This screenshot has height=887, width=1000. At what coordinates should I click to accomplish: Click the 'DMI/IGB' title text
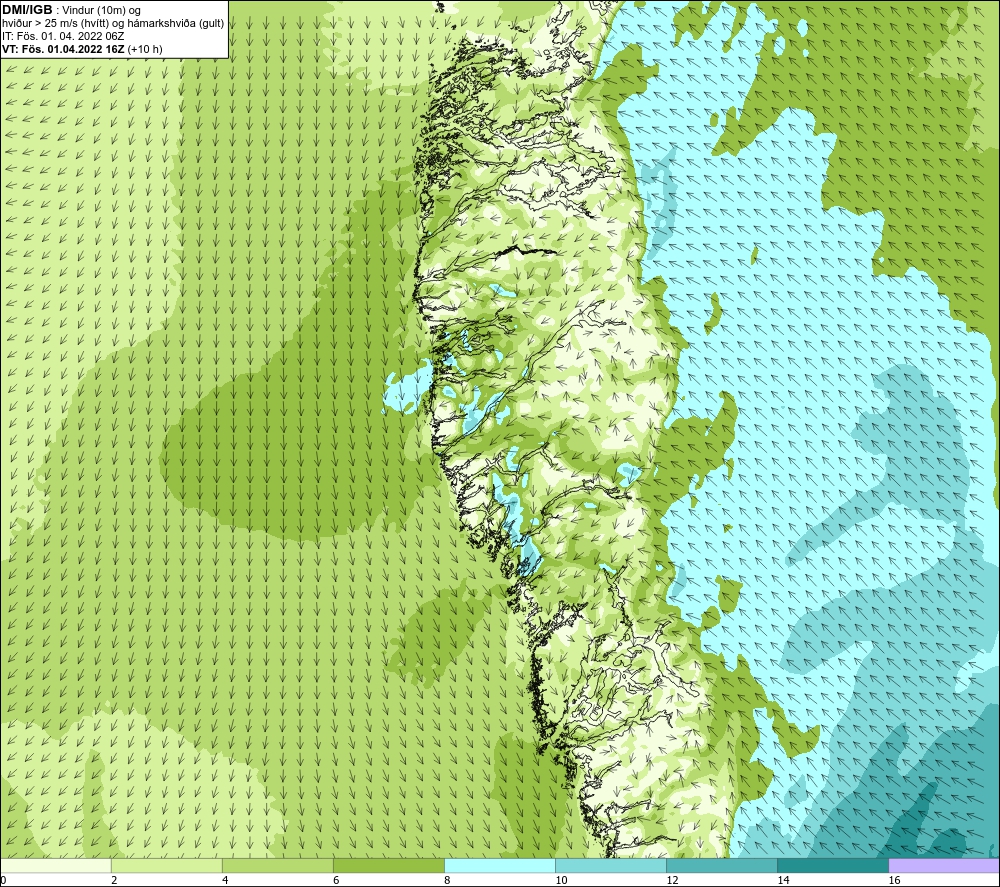coord(27,10)
